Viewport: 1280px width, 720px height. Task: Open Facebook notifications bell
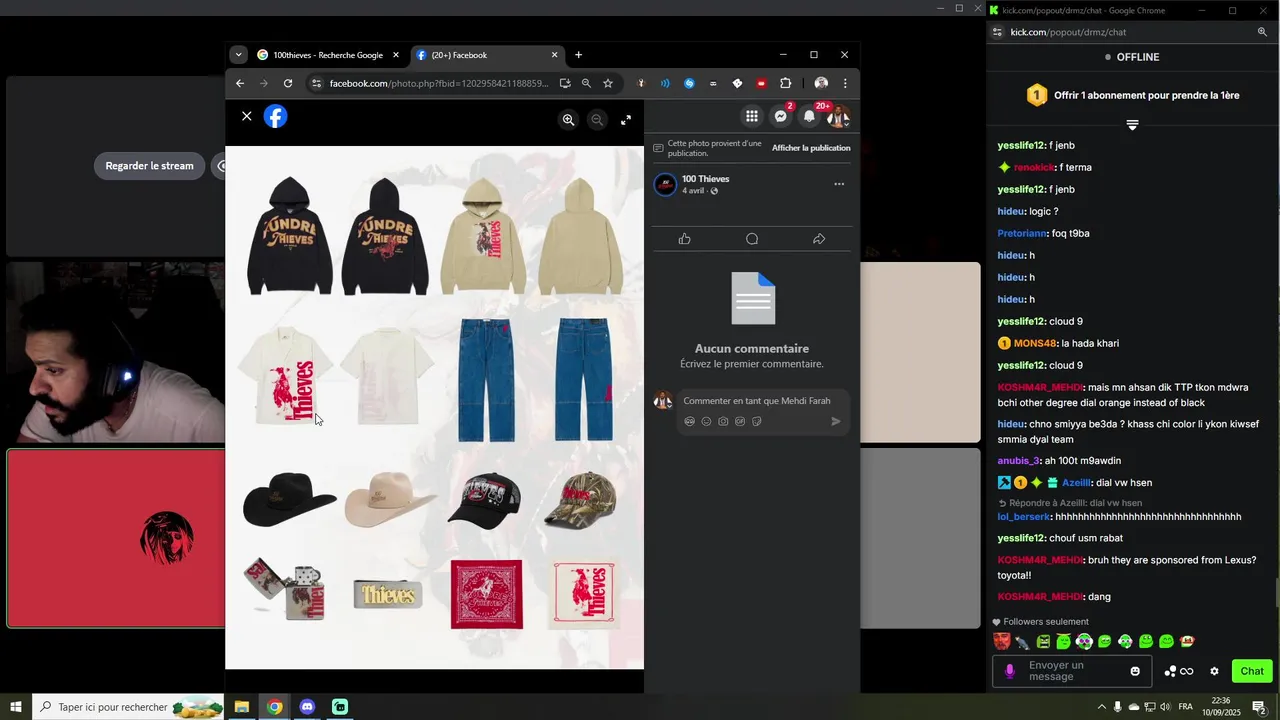pyautogui.click(x=810, y=117)
